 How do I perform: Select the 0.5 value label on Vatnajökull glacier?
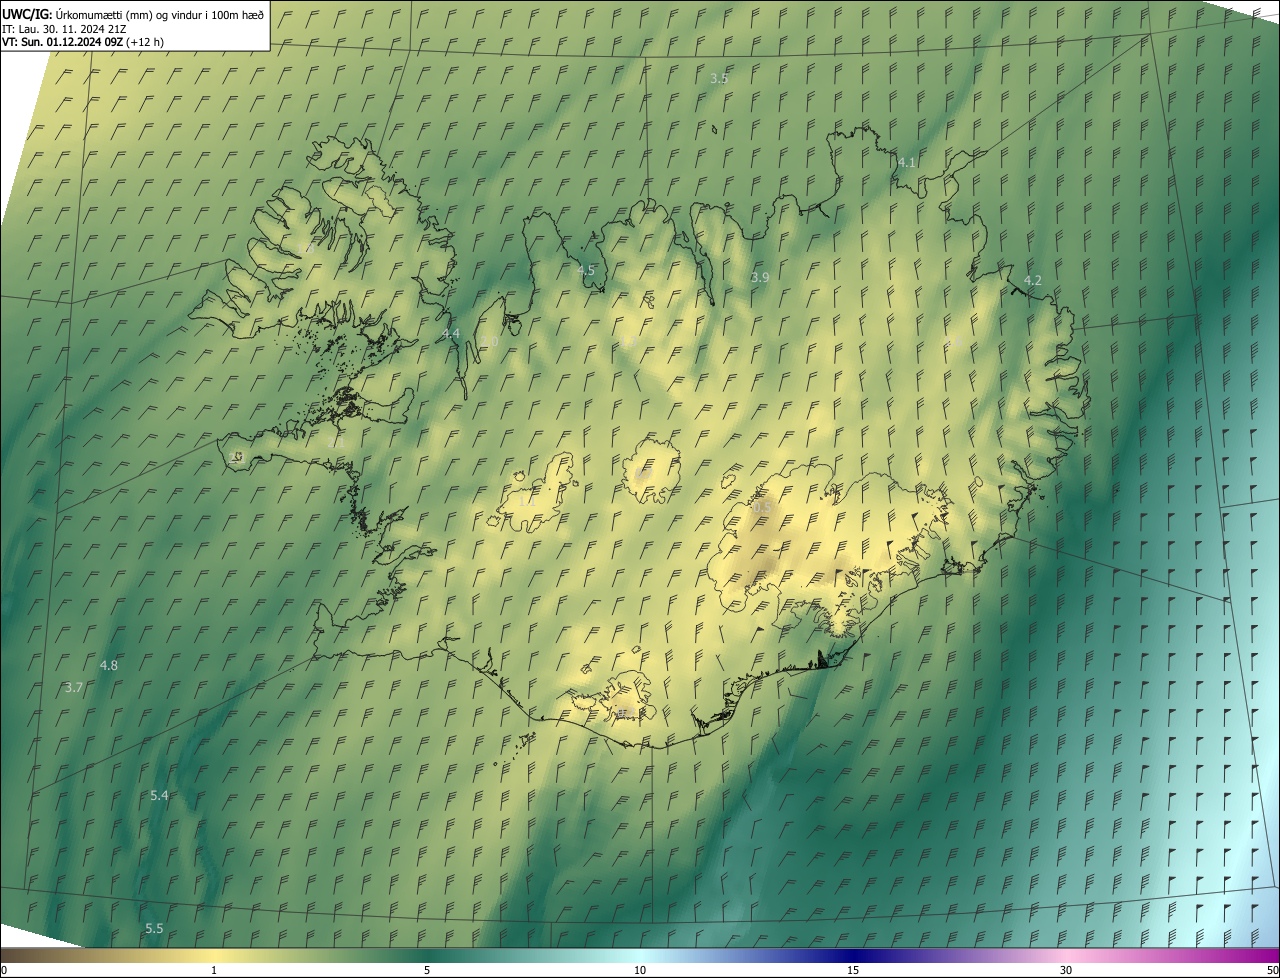pyautogui.click(x=762, y=508)
